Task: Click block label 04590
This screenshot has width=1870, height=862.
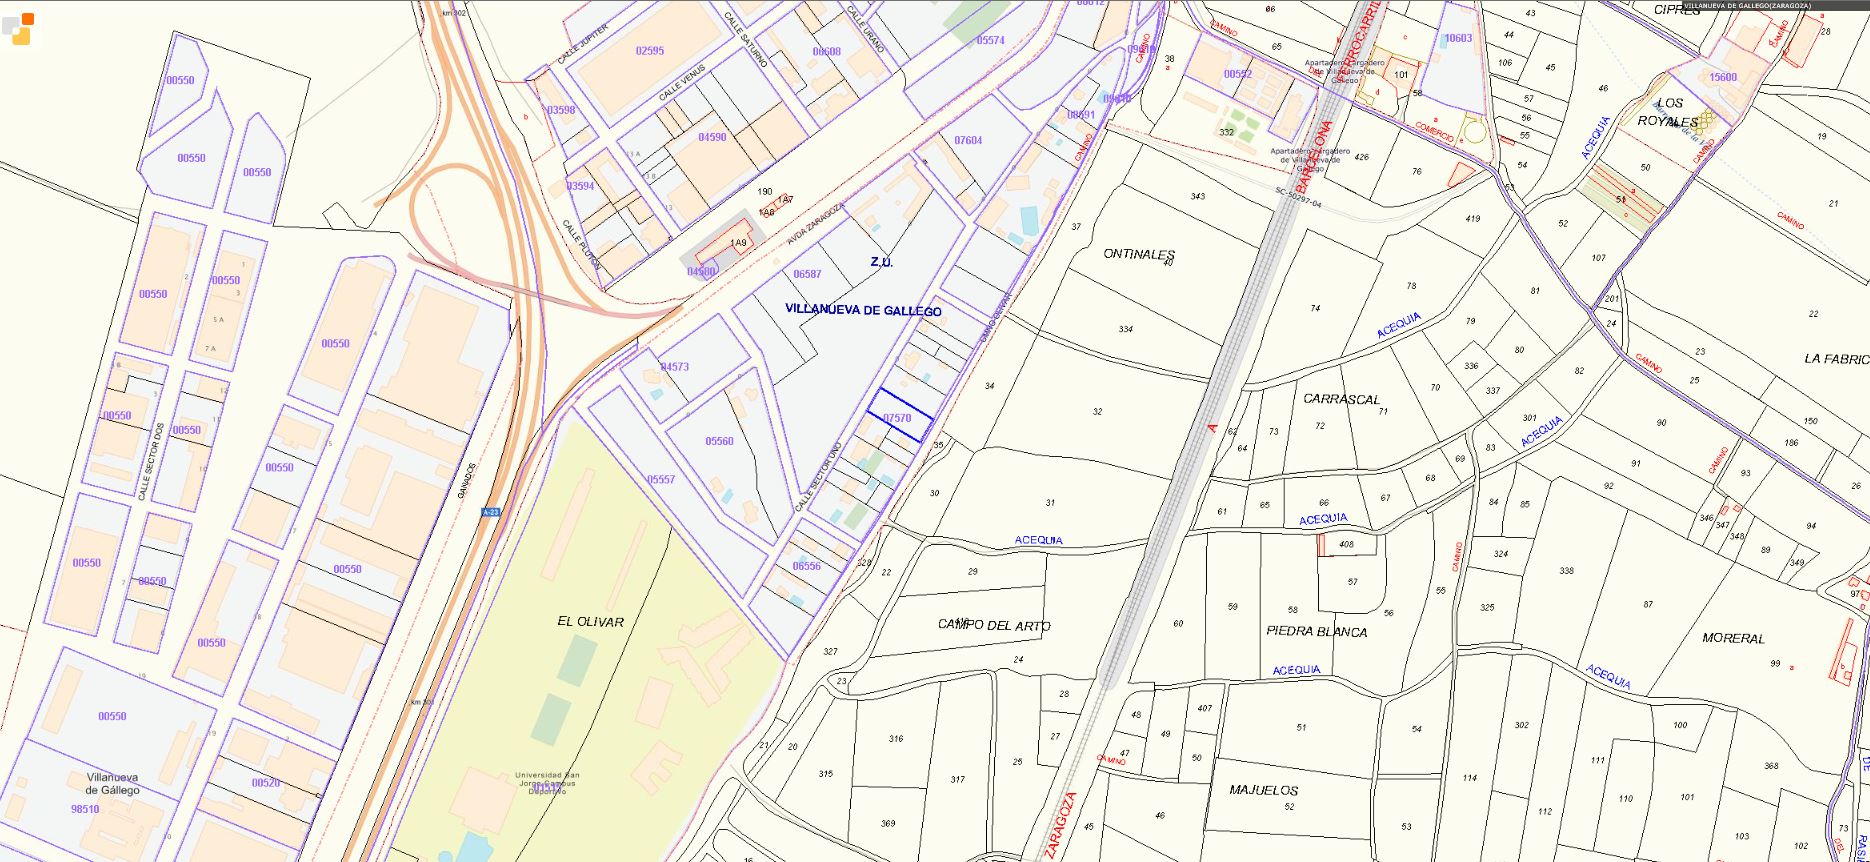Action: pos(712,137)
